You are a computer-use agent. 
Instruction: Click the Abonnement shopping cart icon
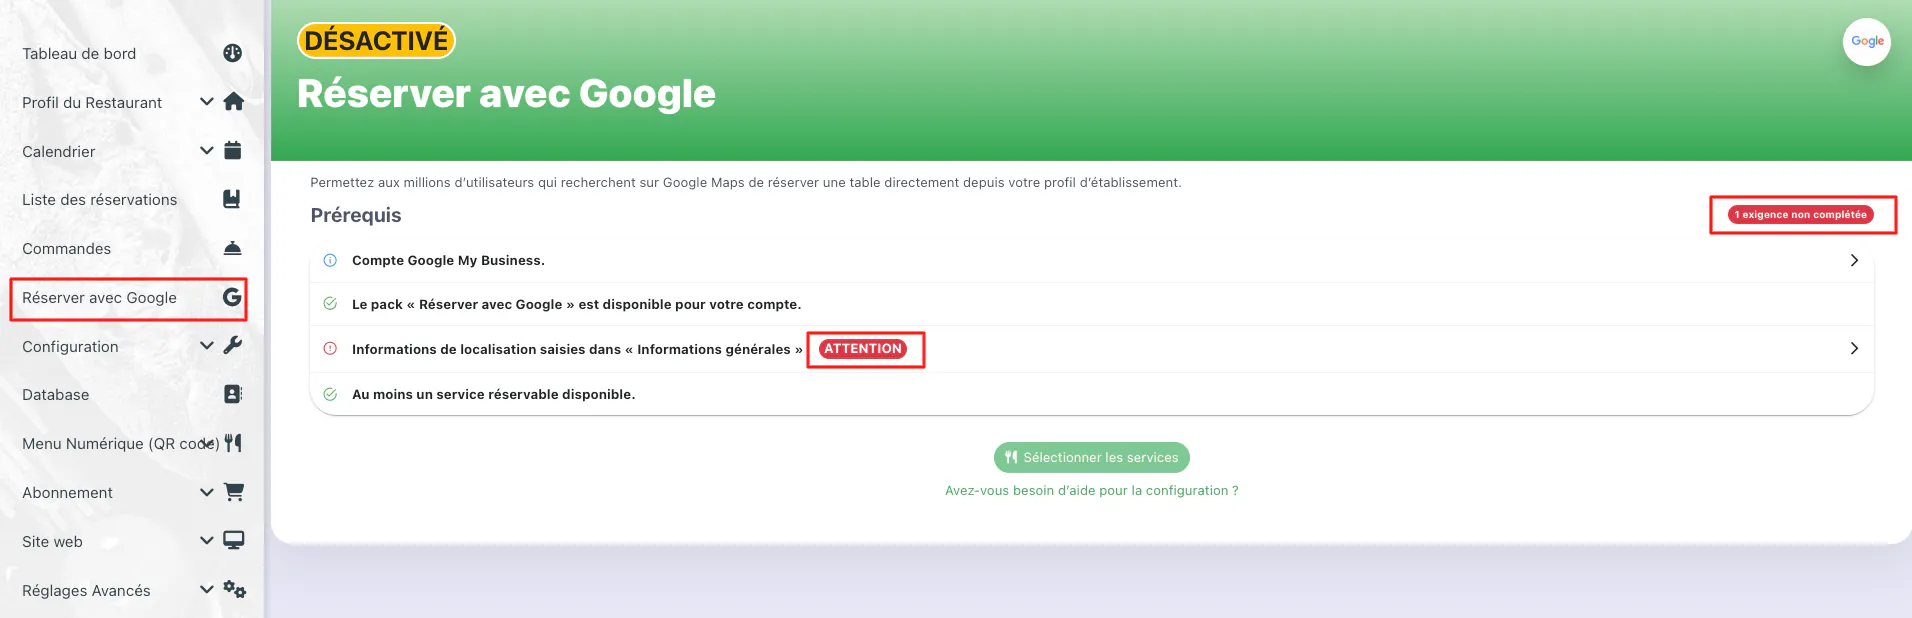234,492
